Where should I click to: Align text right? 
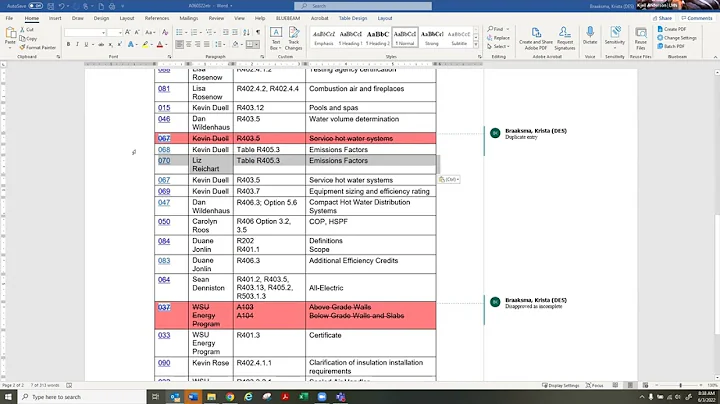tap(197, 44)
